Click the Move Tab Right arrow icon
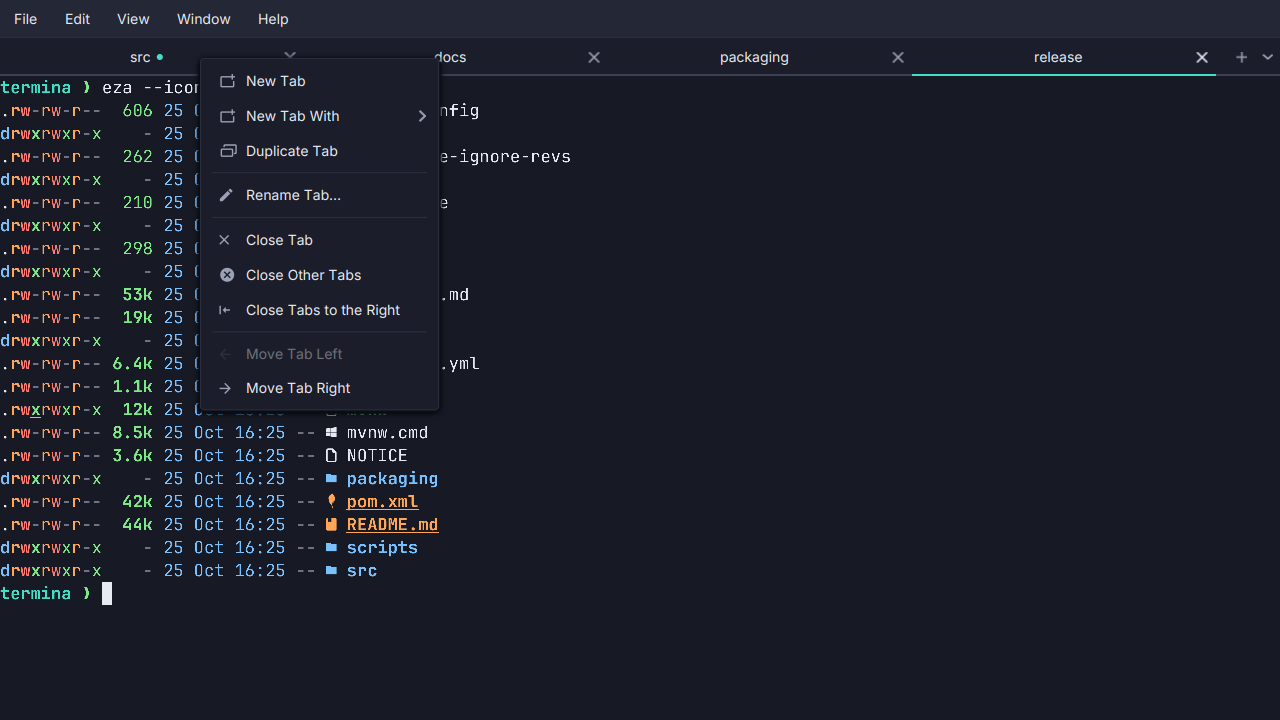The image size is (1280, 720). tap(225, 388)
